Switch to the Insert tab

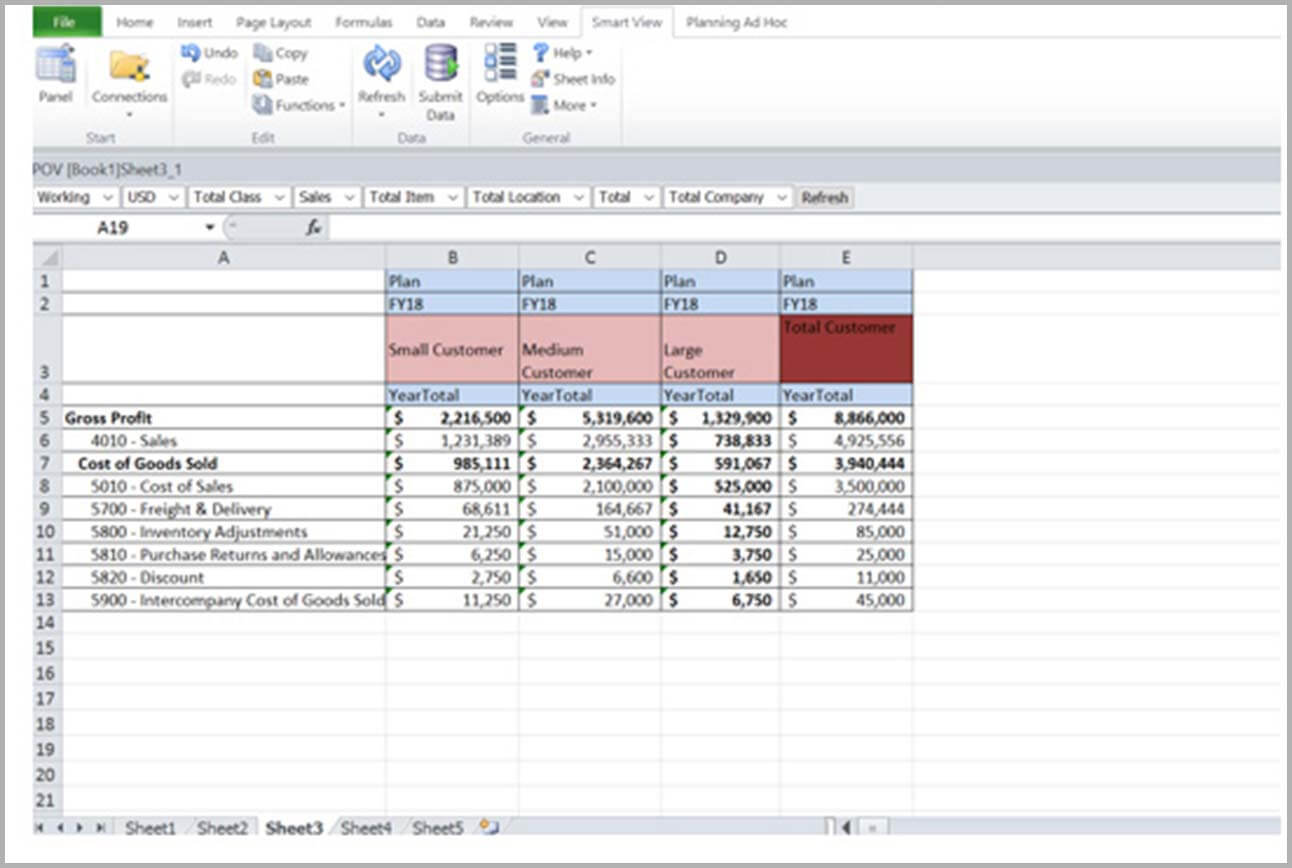[x=195, y=22]
